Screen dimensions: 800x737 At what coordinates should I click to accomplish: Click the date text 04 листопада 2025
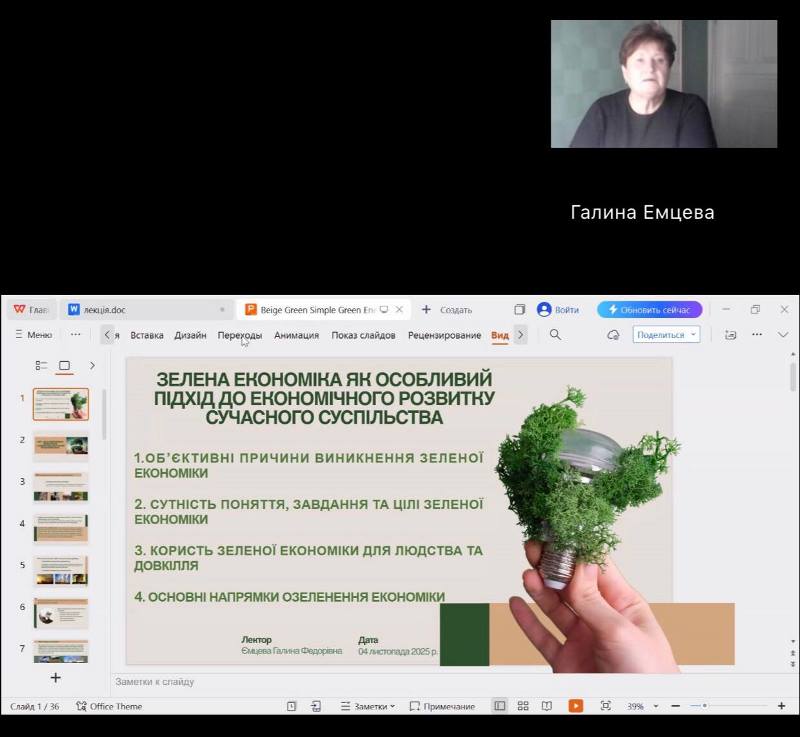(x=398, y=651)
